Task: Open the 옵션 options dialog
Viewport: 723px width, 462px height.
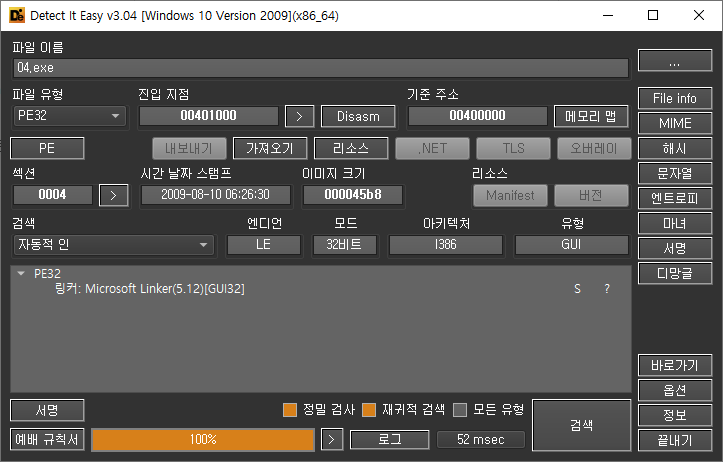Action: click(x=675, y=390)
